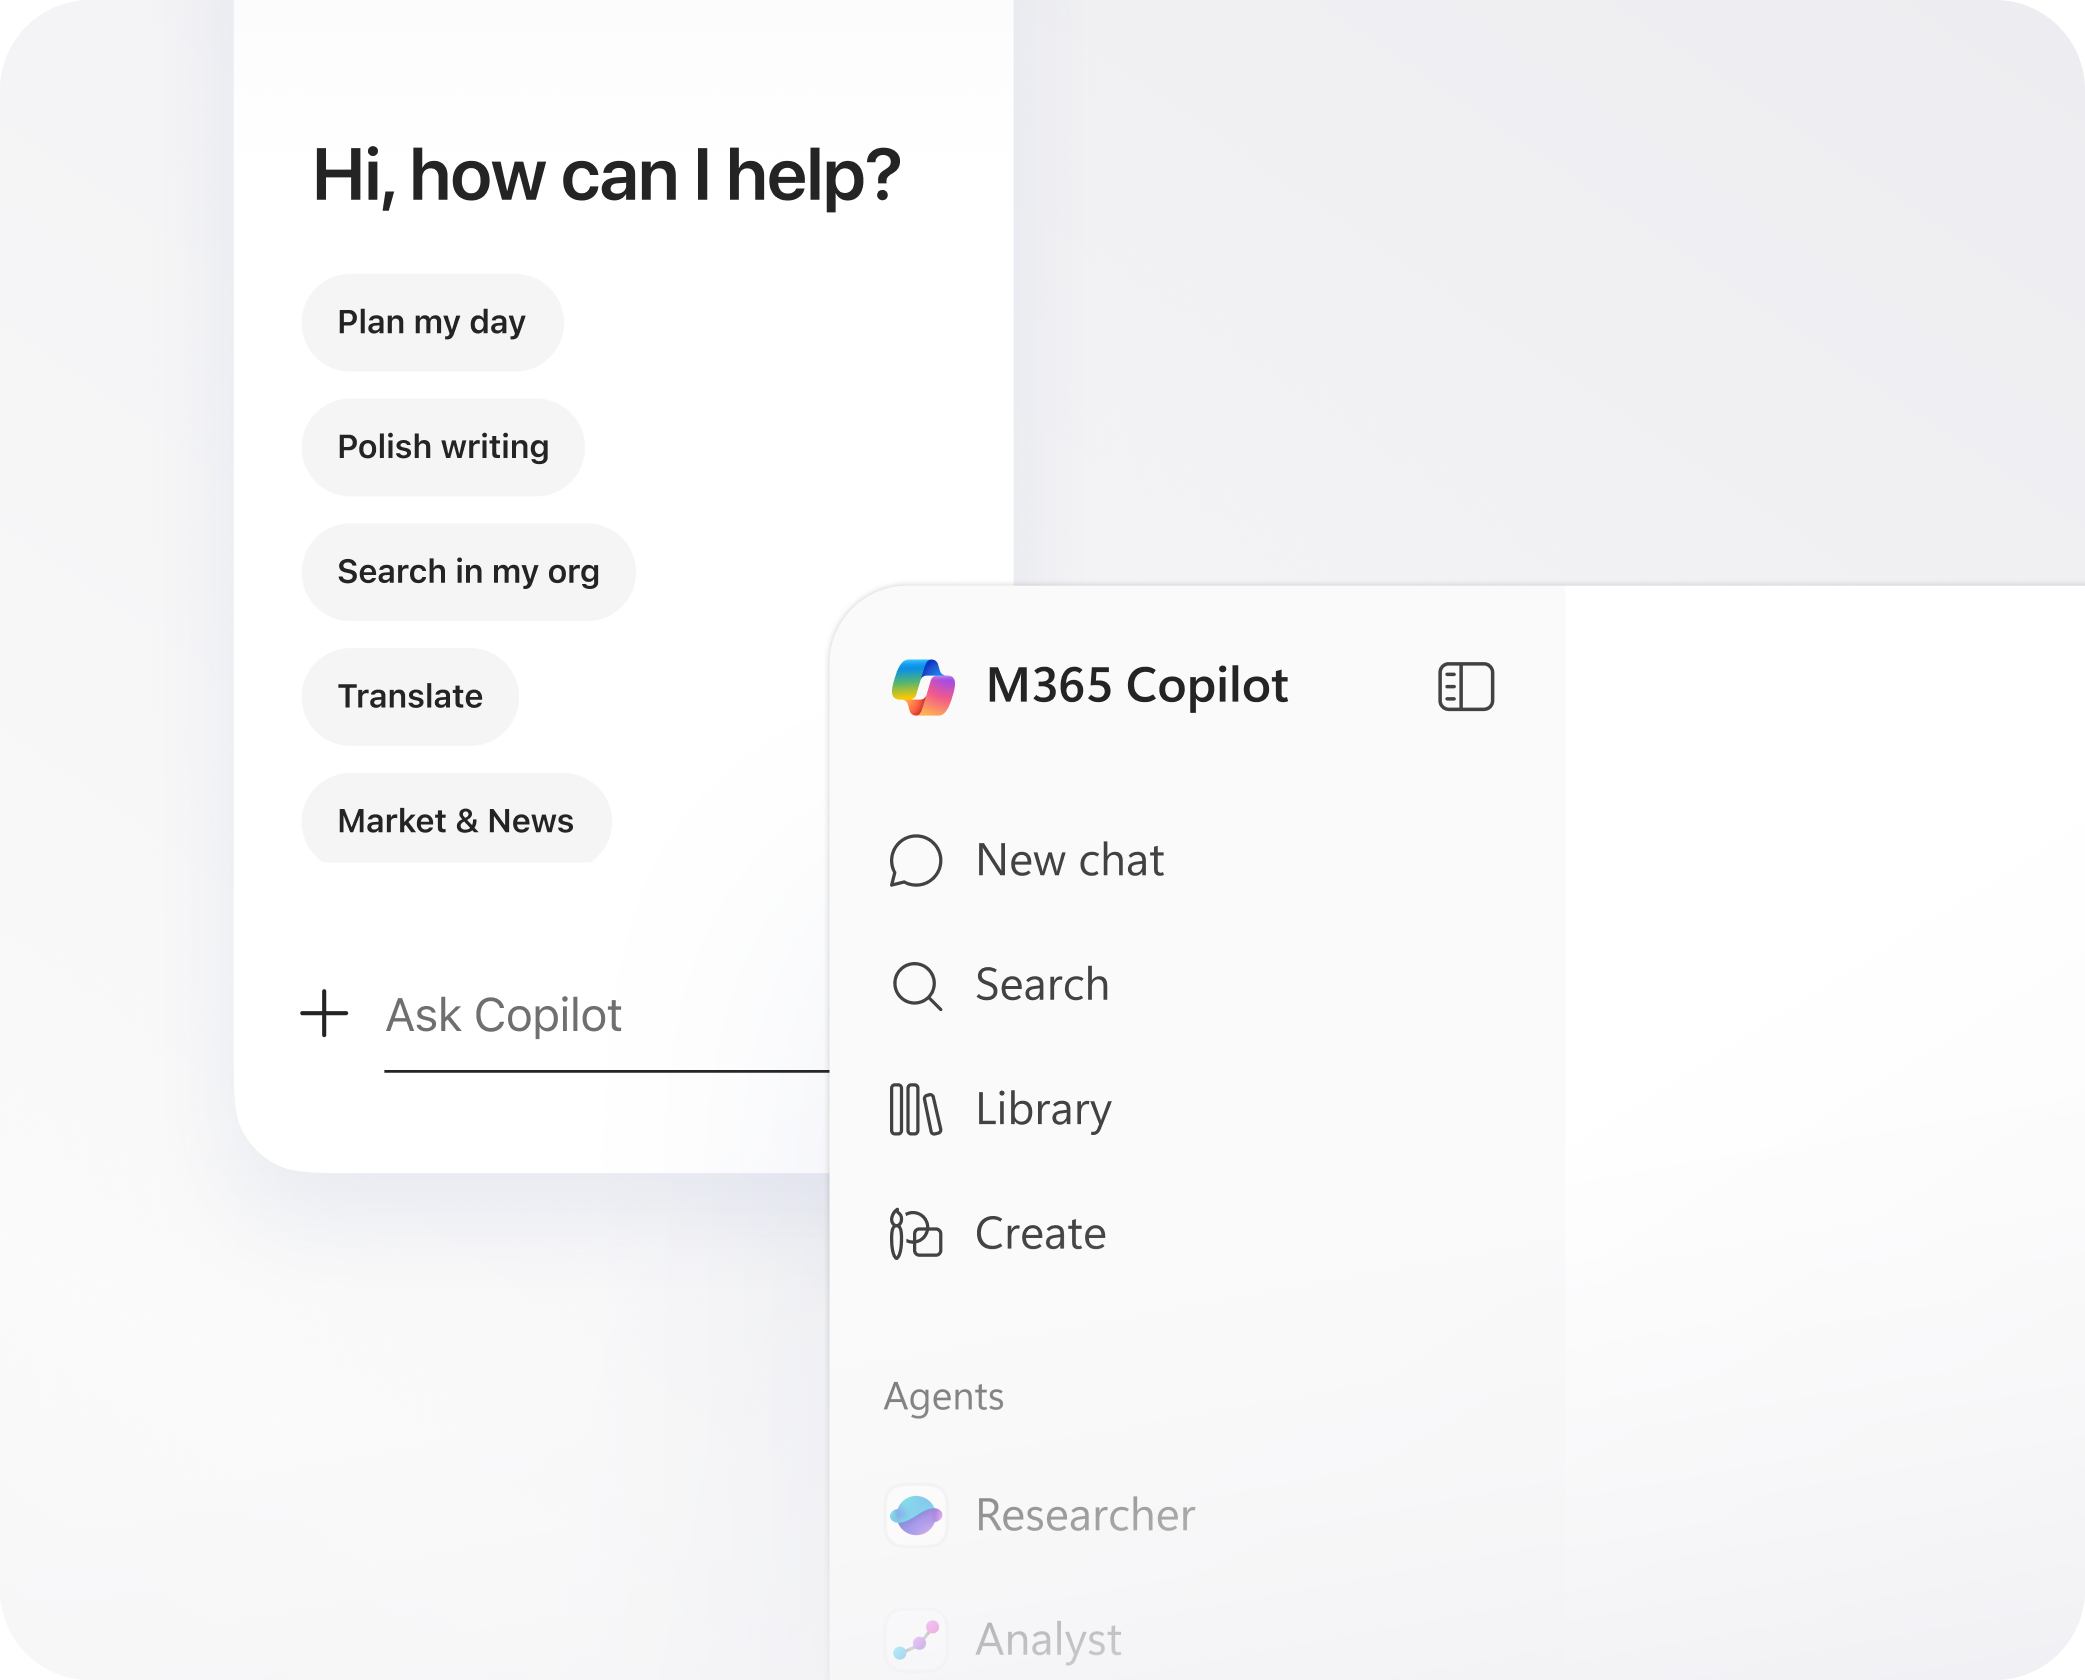
Task: Open Search in the sidebar
Action: coord(1042,985)
